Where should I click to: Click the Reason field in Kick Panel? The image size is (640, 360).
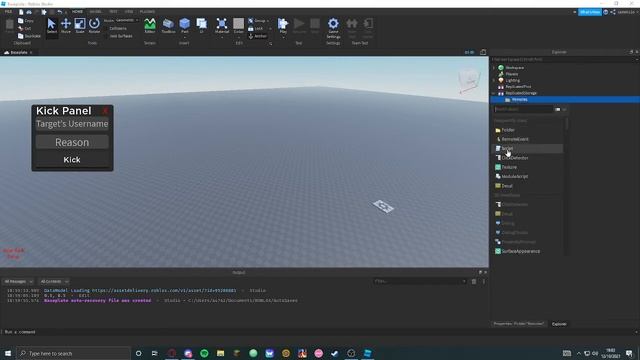(x=72, y=142)
